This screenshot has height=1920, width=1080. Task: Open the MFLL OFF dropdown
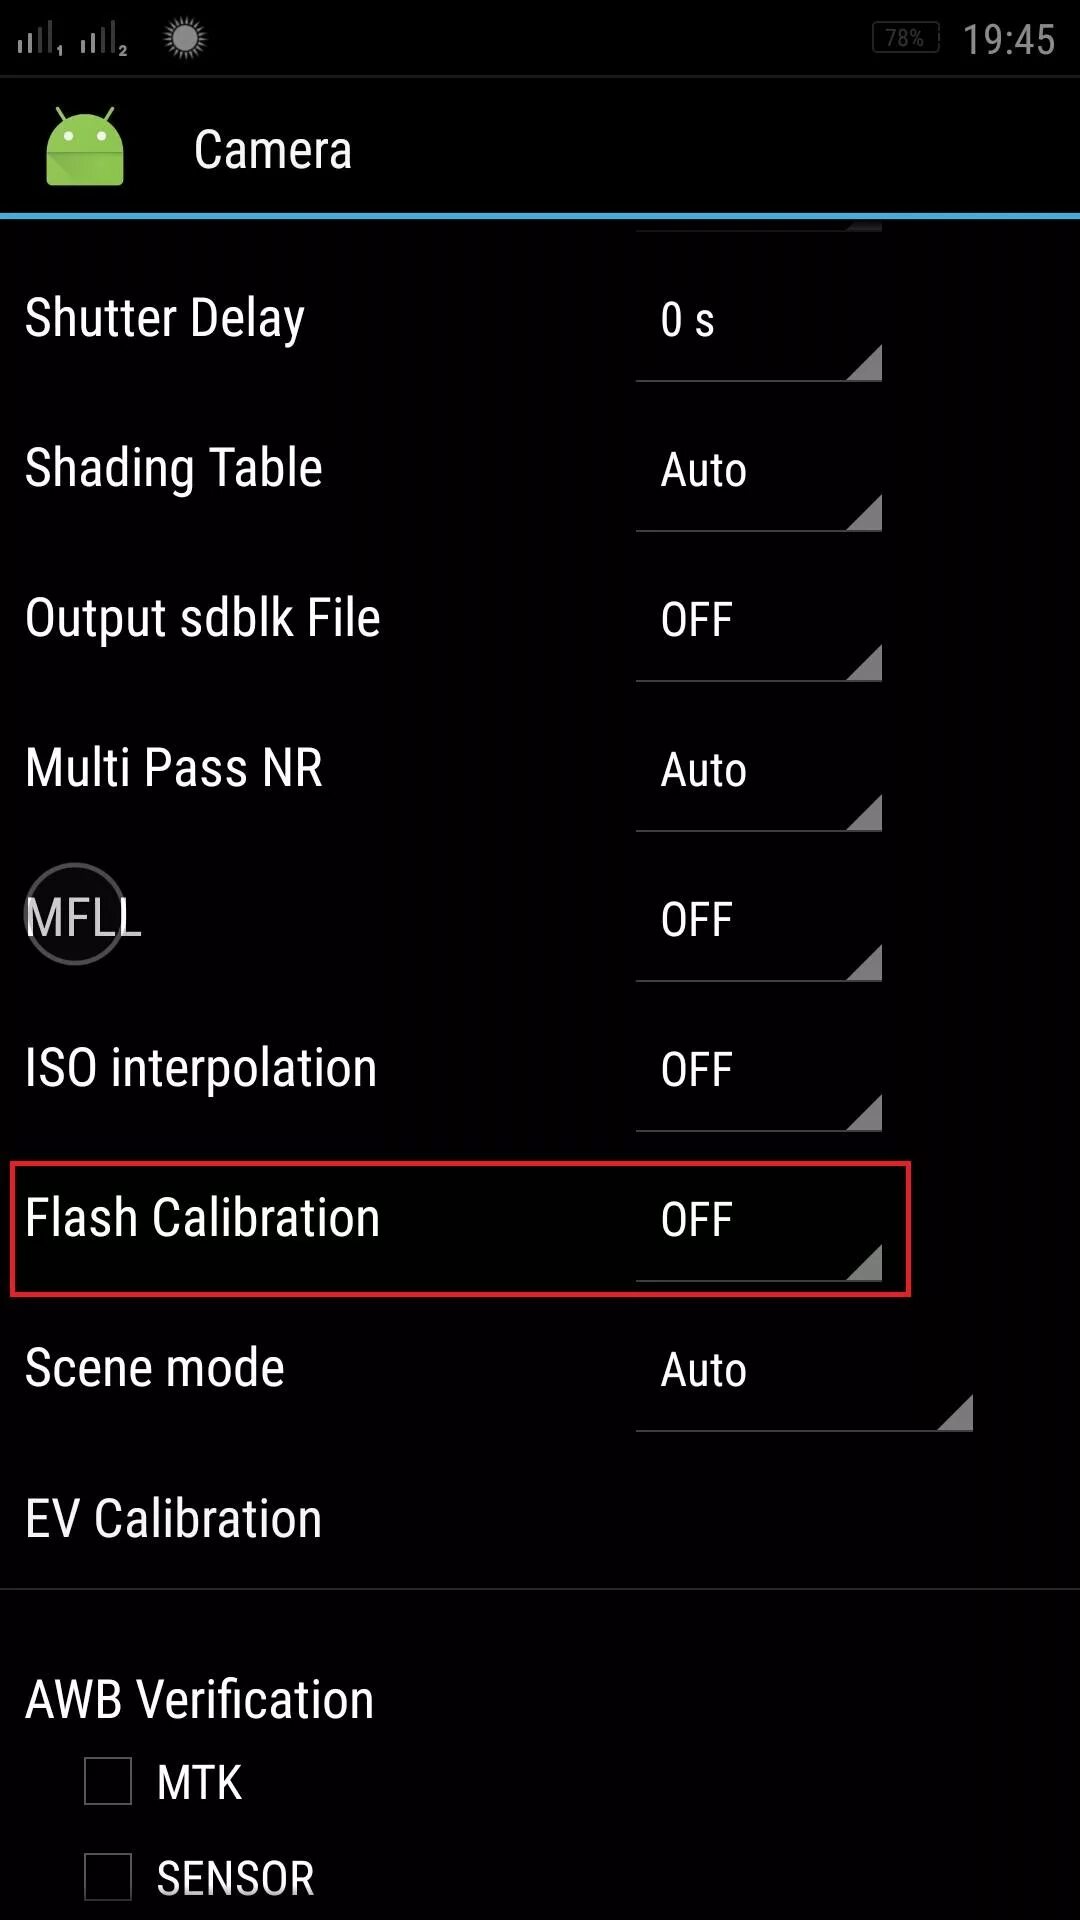coord(758,921)
